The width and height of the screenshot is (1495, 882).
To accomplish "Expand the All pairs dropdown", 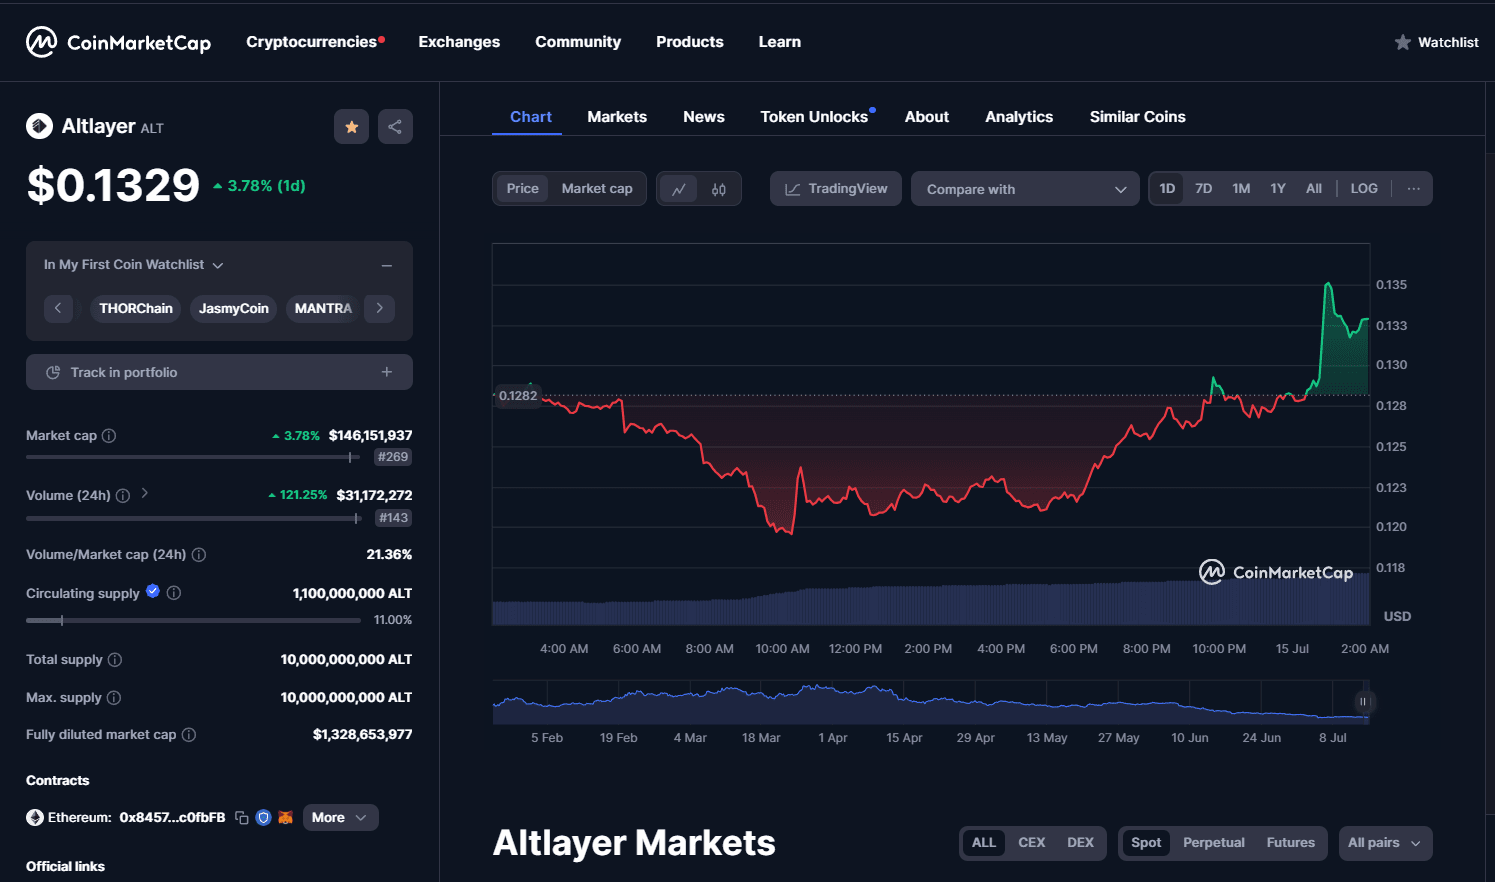I will (1384, 843).
